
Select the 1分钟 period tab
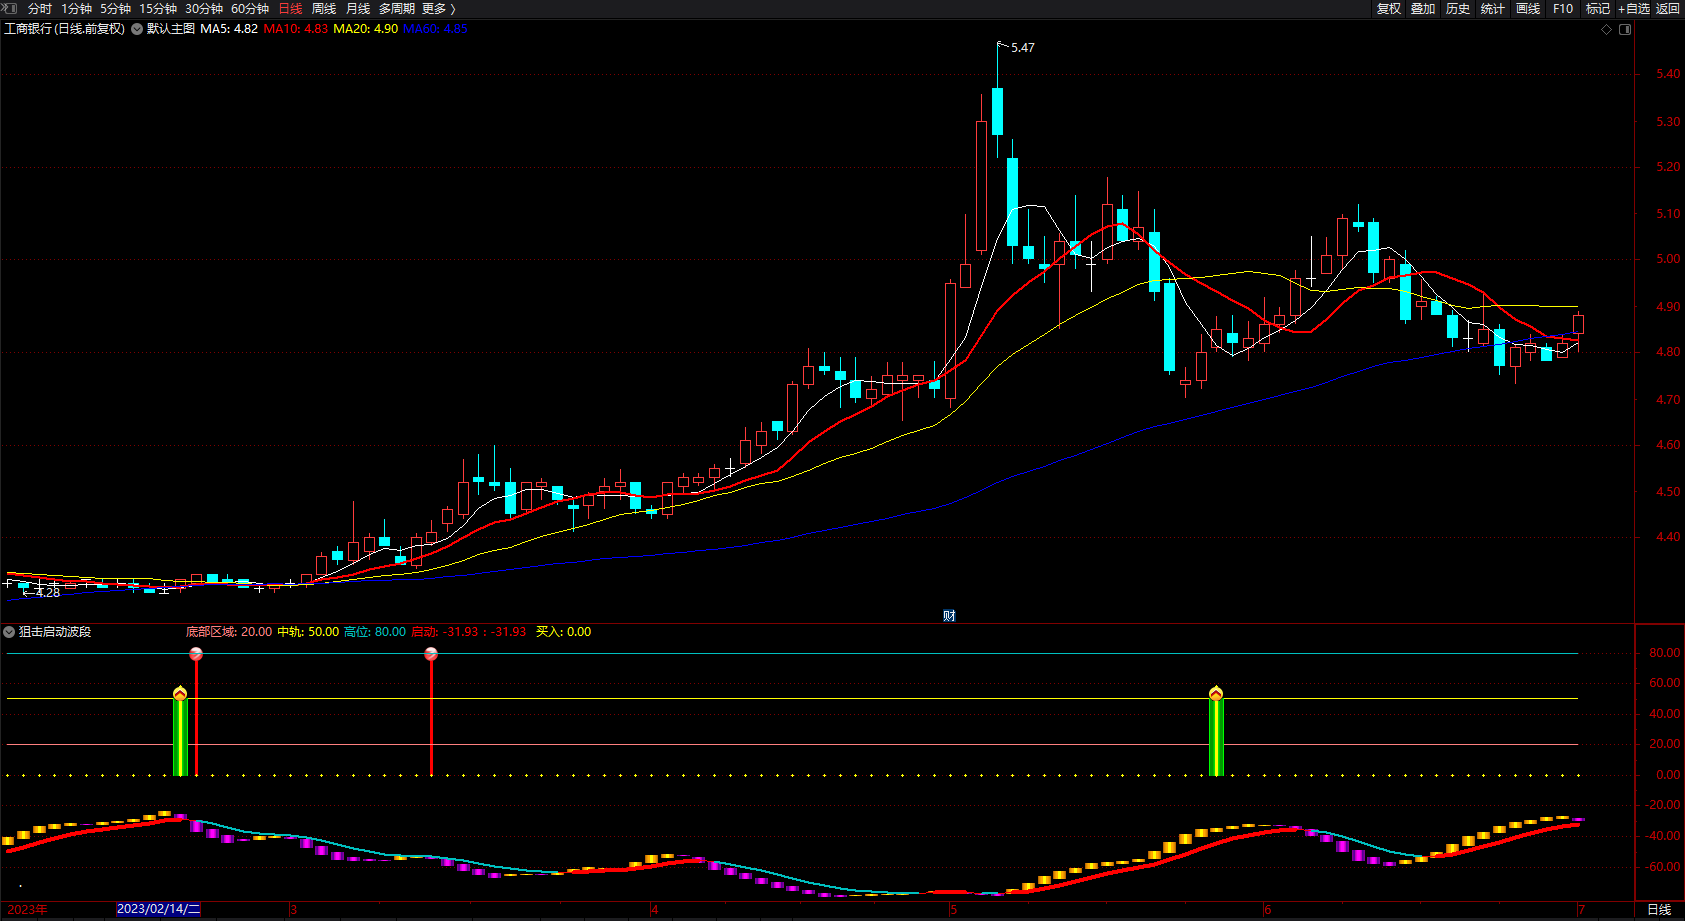76,9
